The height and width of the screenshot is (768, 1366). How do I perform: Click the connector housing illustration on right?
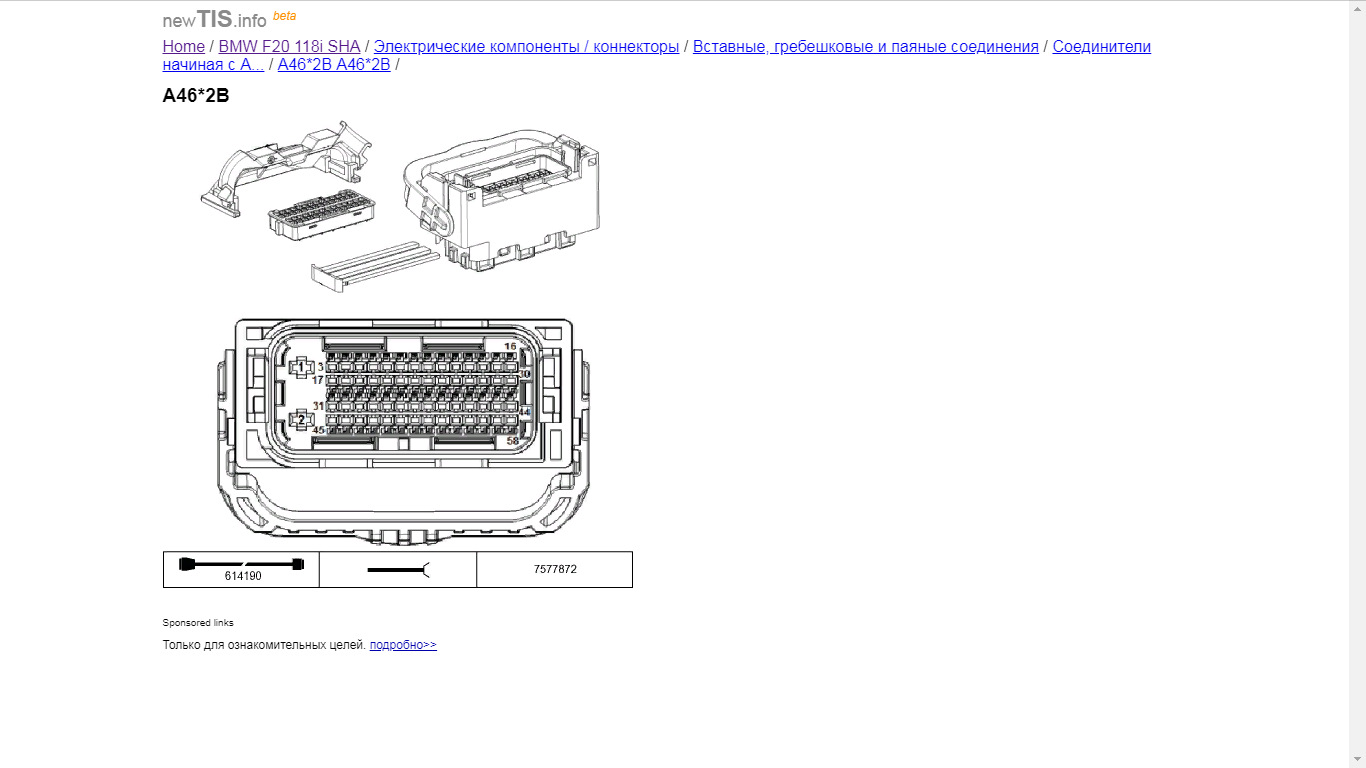[503, 200]
